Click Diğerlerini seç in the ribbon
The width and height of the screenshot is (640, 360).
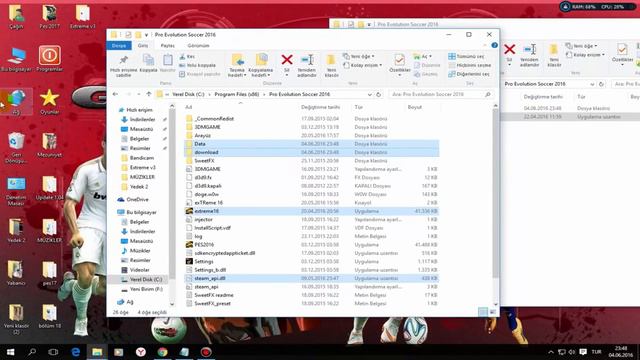click(x=469, y=74)
